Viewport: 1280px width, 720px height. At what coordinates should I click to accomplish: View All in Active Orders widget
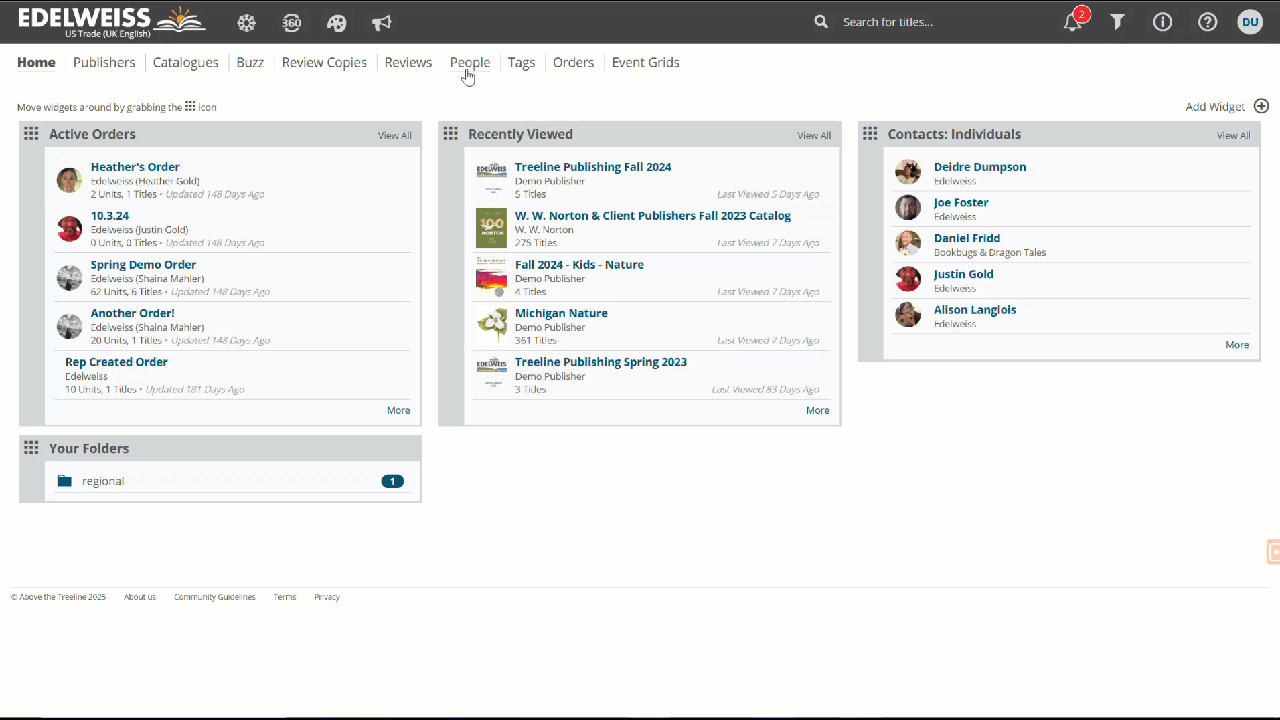[394, 135]
